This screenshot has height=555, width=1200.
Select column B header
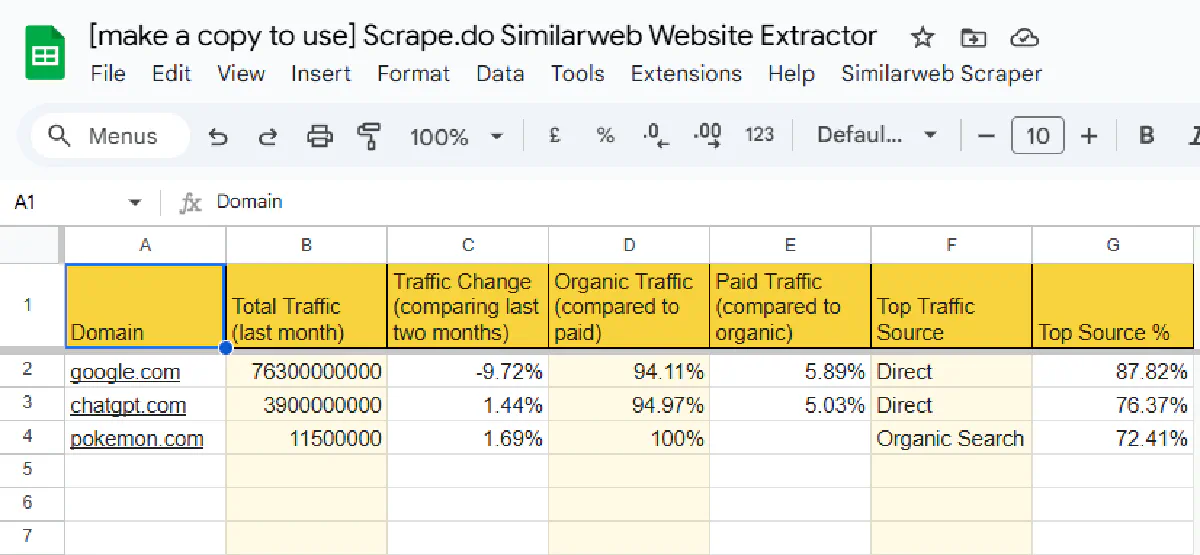307,245
